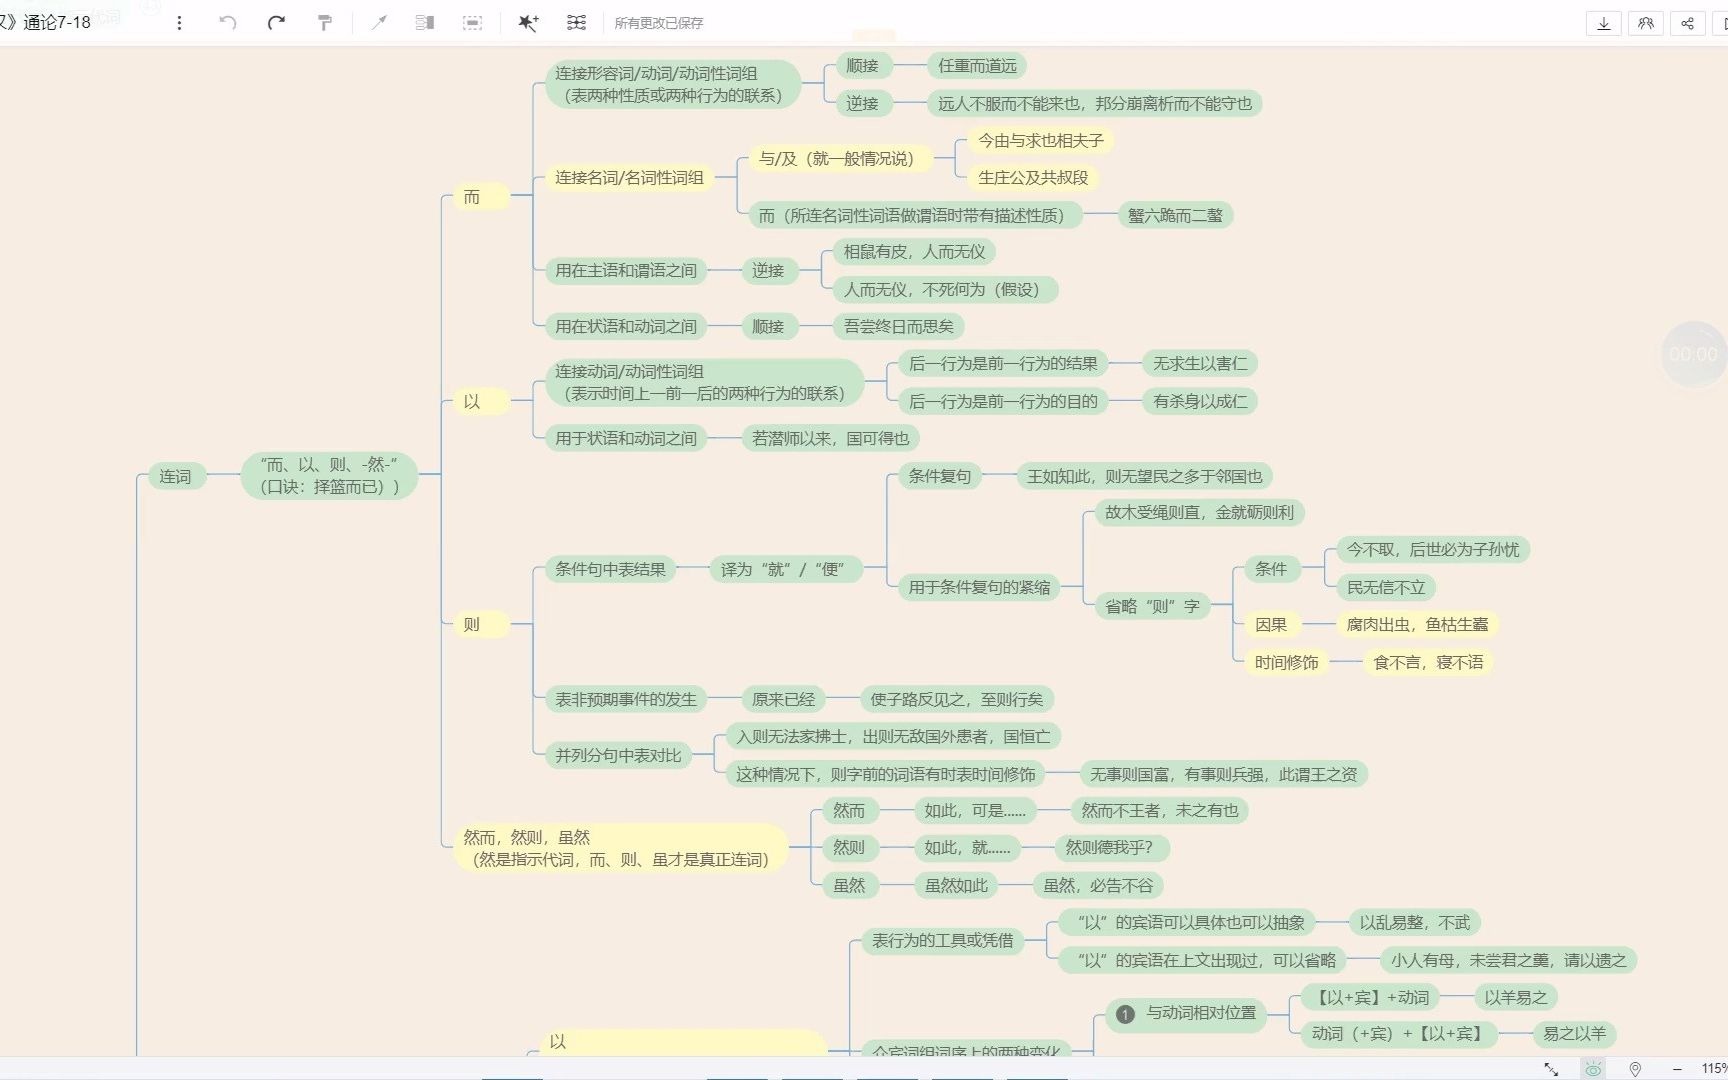
Task: Click the download export button
Action: 1604,23
